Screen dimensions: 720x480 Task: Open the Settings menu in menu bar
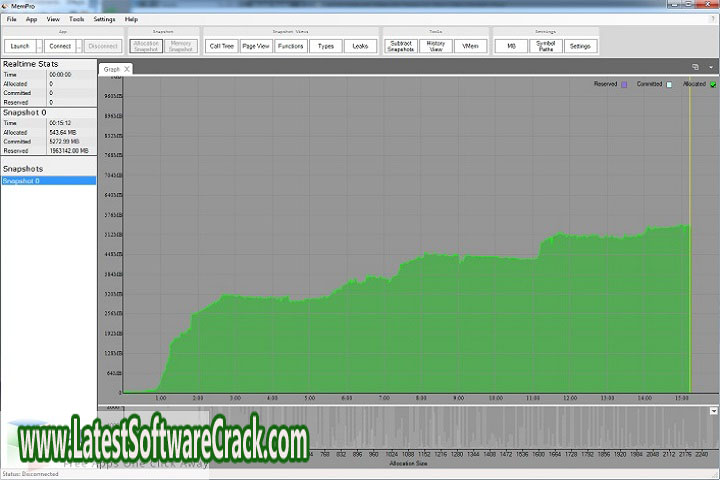pos(104,19)
